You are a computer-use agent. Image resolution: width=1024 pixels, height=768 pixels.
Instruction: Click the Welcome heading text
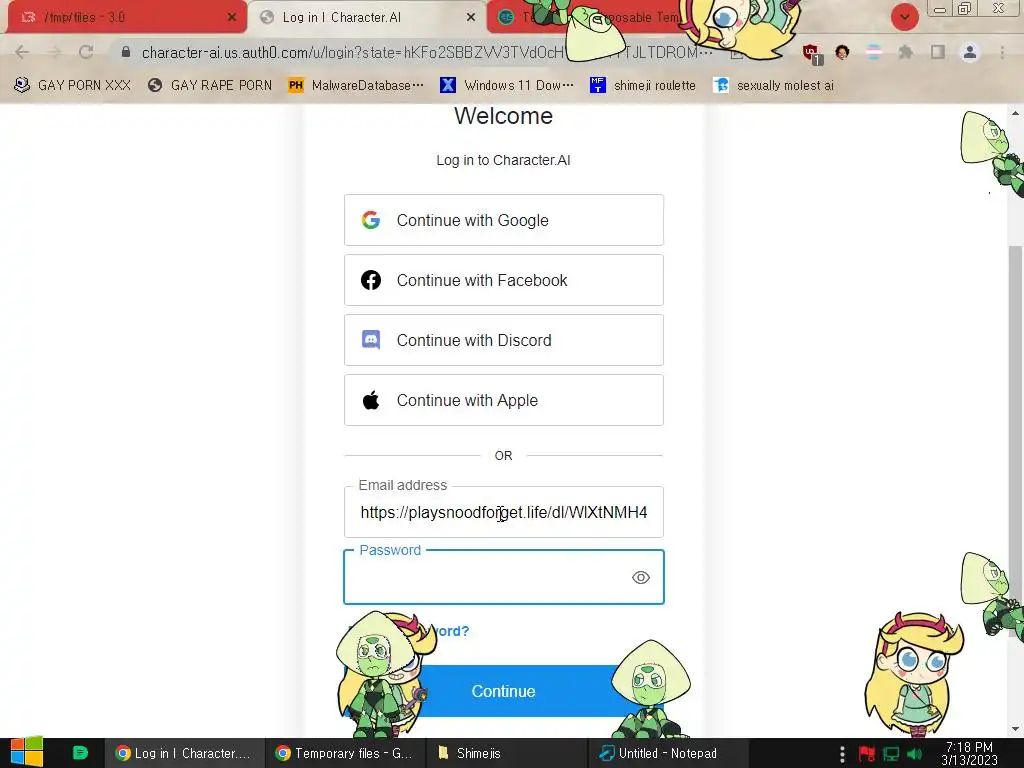coord(504,116)
